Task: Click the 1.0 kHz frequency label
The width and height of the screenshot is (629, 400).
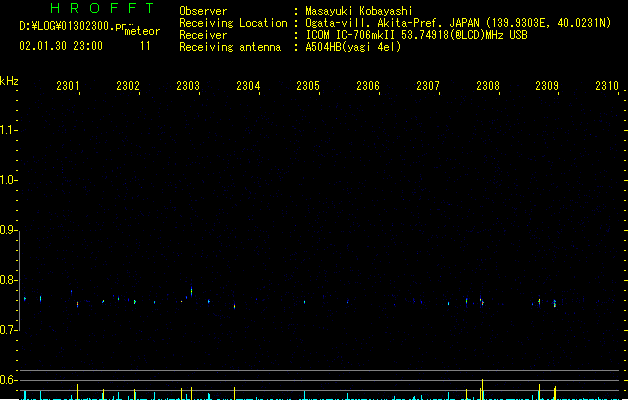Action: click(x=7, y=180)
